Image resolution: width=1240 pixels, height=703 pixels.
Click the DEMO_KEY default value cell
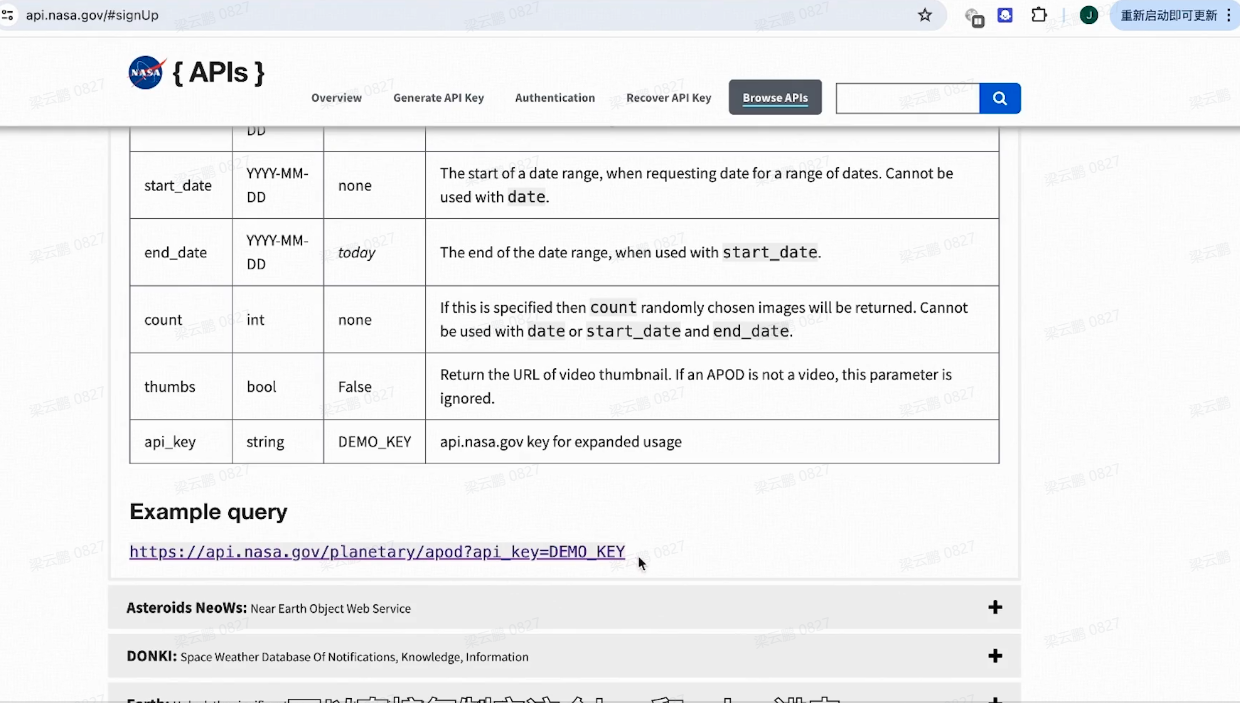point(375,442)
